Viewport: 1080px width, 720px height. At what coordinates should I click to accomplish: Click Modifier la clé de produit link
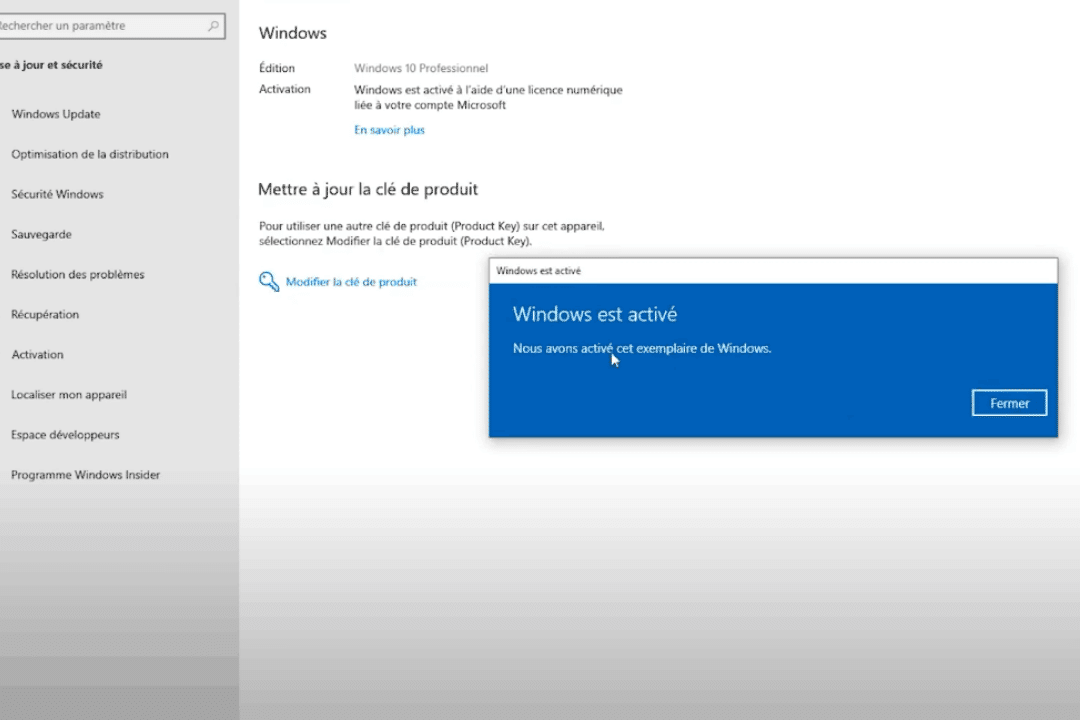click(x=351, y=282)
